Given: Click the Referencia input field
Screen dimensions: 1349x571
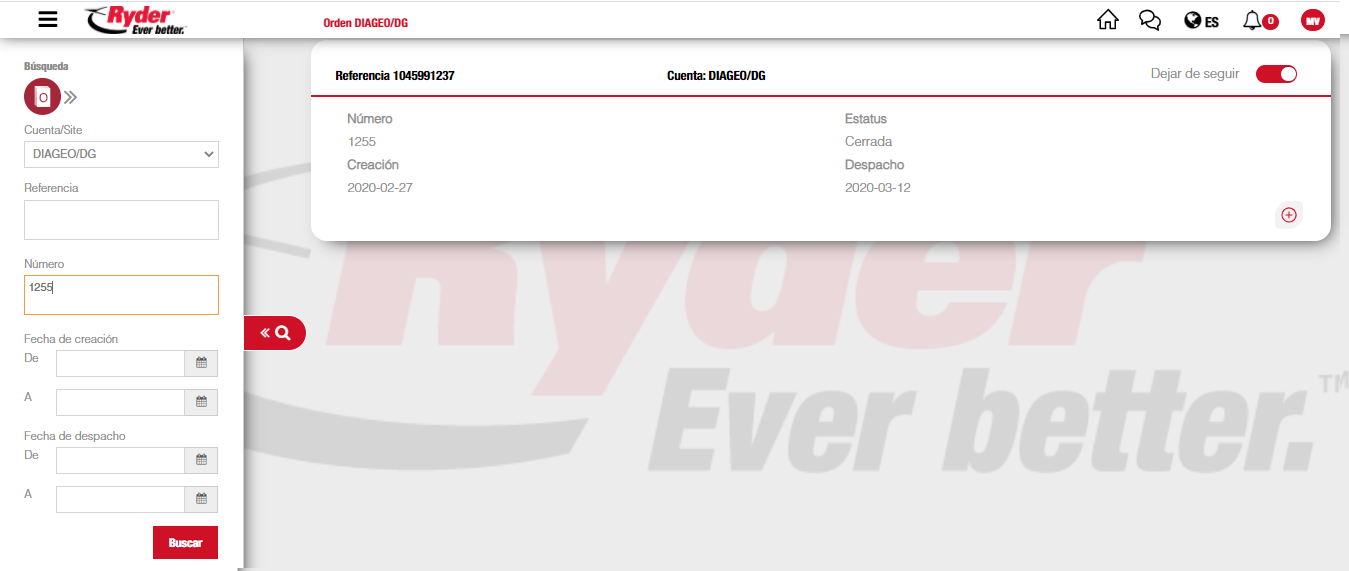Looking at the screenshot, I should [x=121, y=220].
